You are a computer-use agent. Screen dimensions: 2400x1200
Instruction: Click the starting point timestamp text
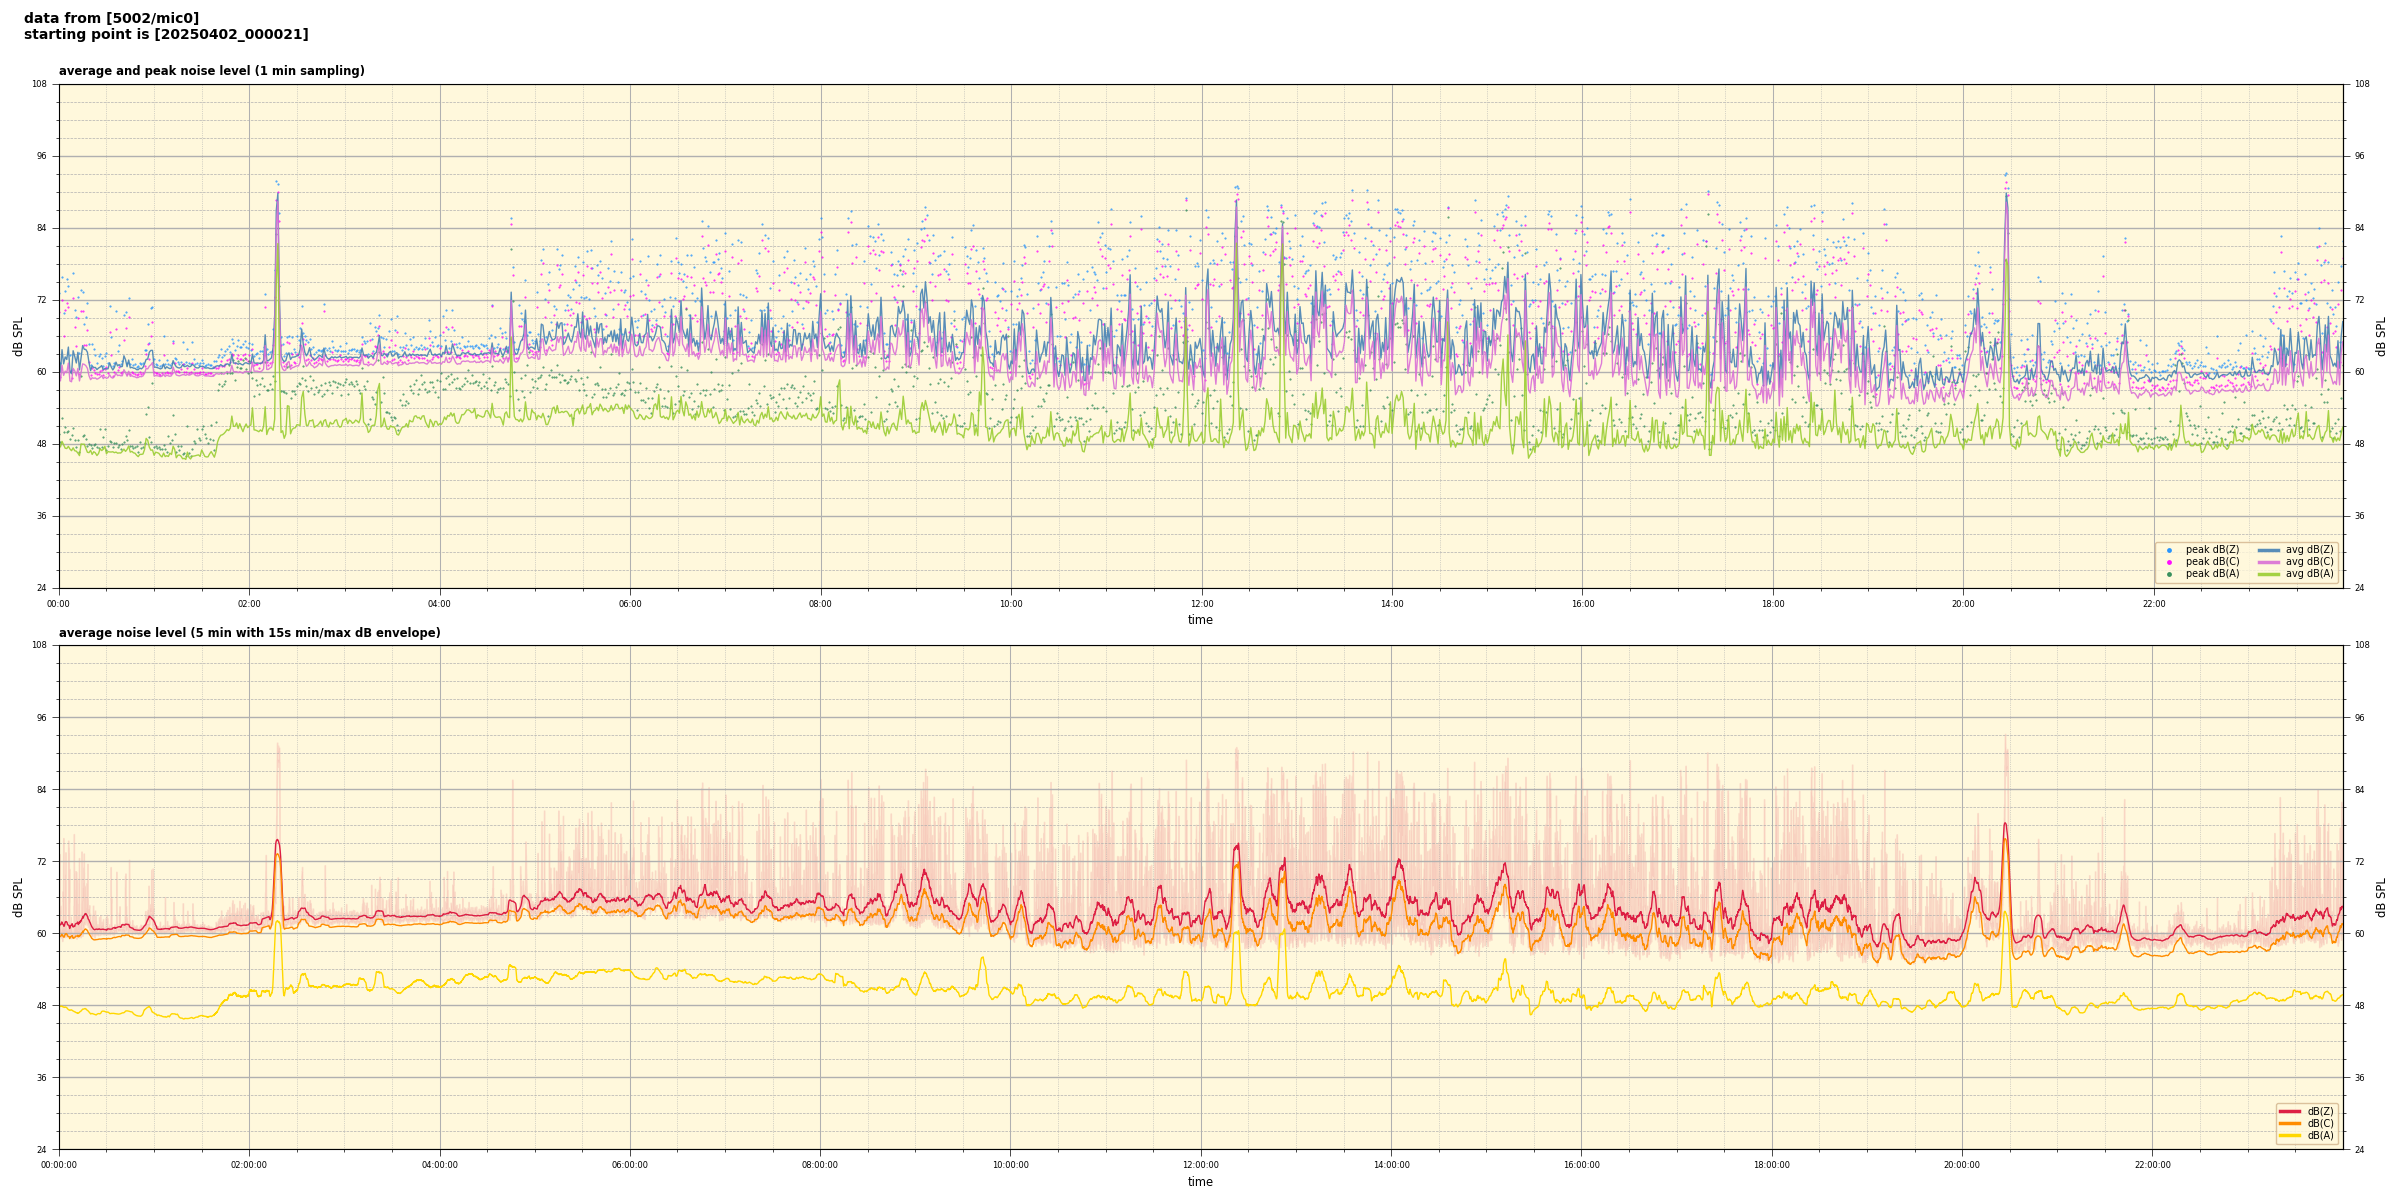(x=166, y=35)
